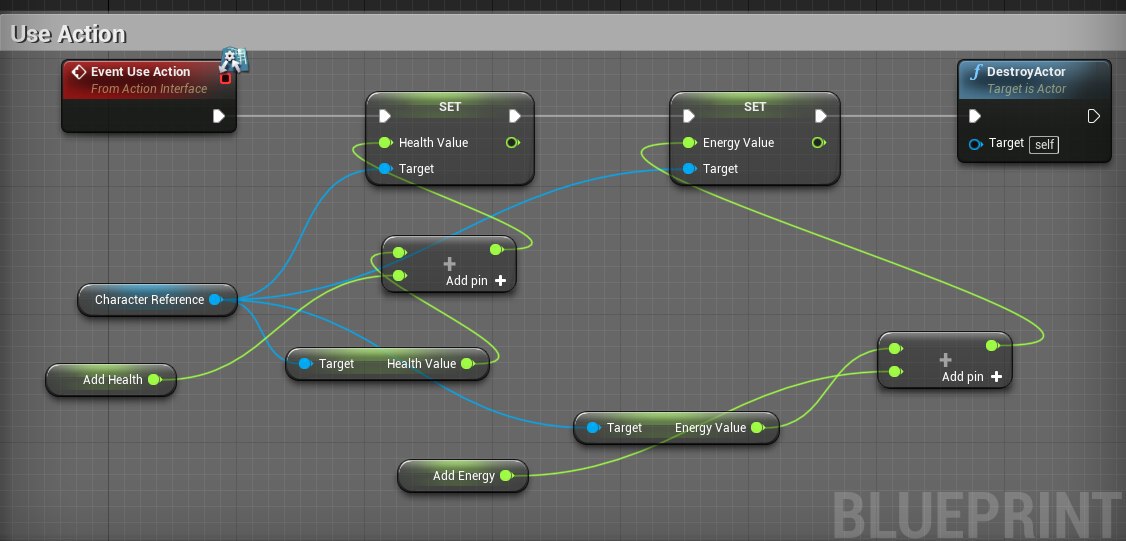
Task: Select the SET node title for Health Value
Action: pyautogui.click(x=450, y=106)
